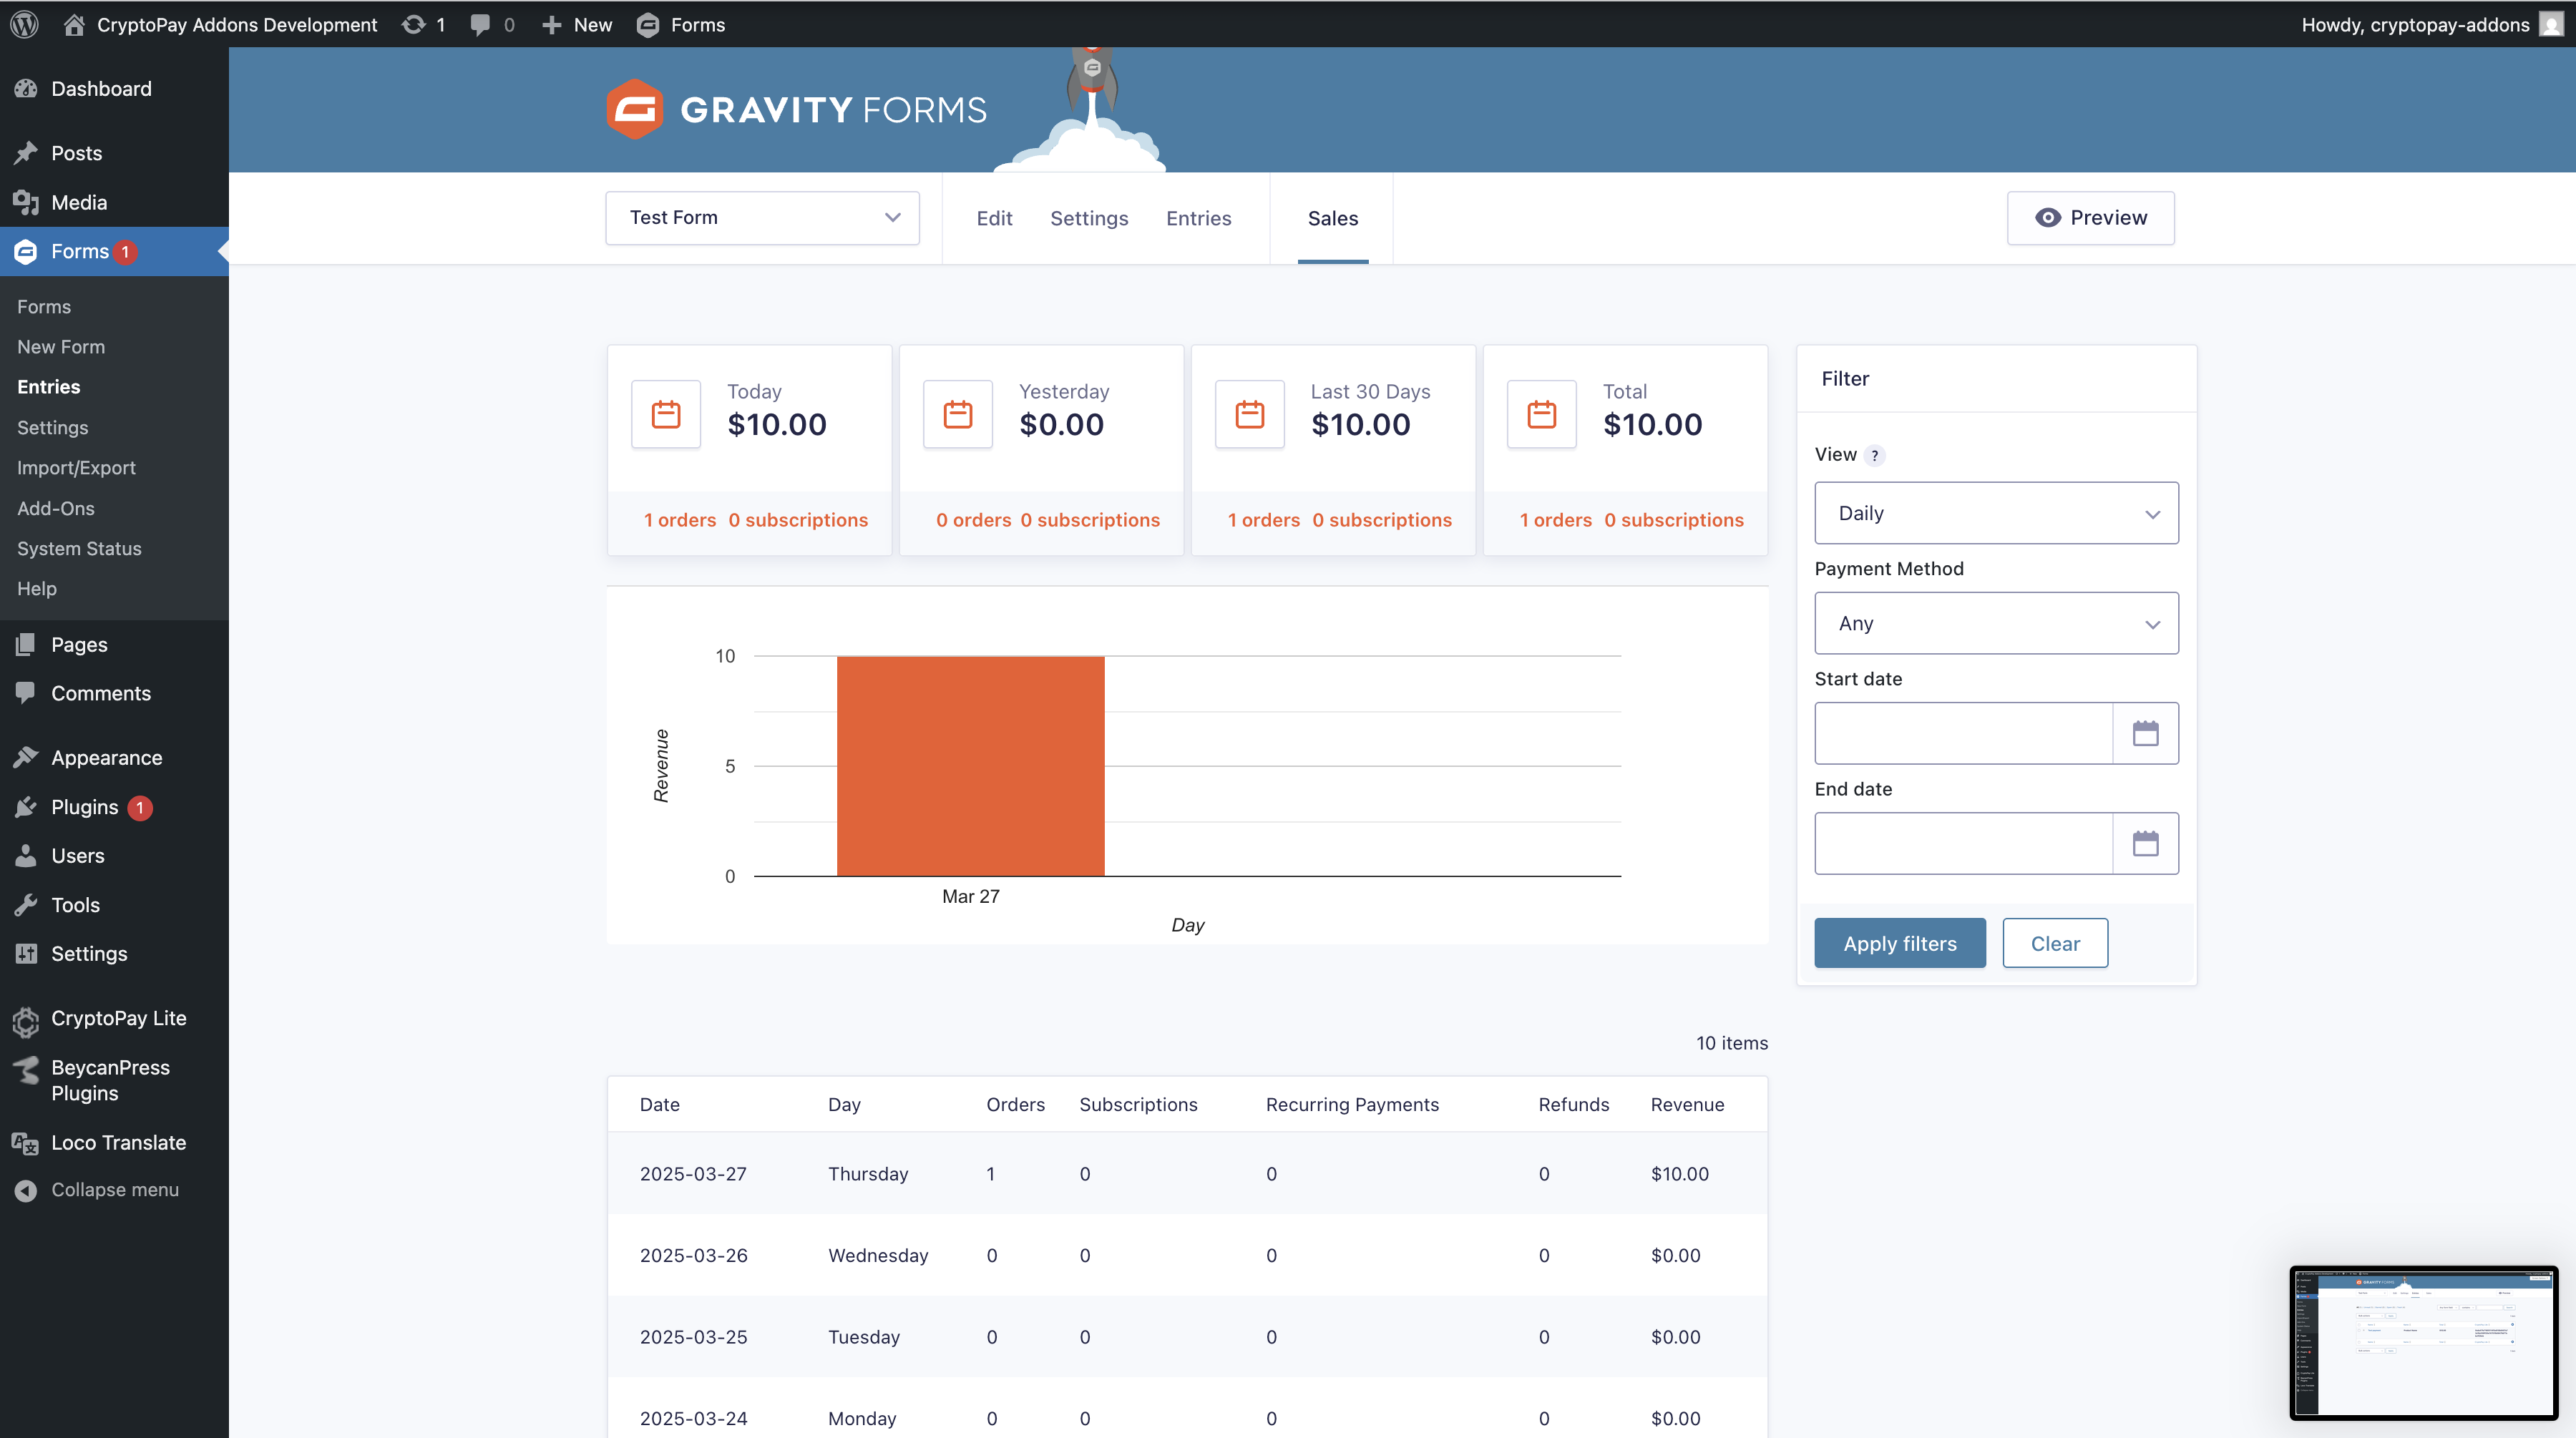This screenshot has width=2576, height=1438.
Task: Click the End date calendar icon
Action: coord(2145,843)
